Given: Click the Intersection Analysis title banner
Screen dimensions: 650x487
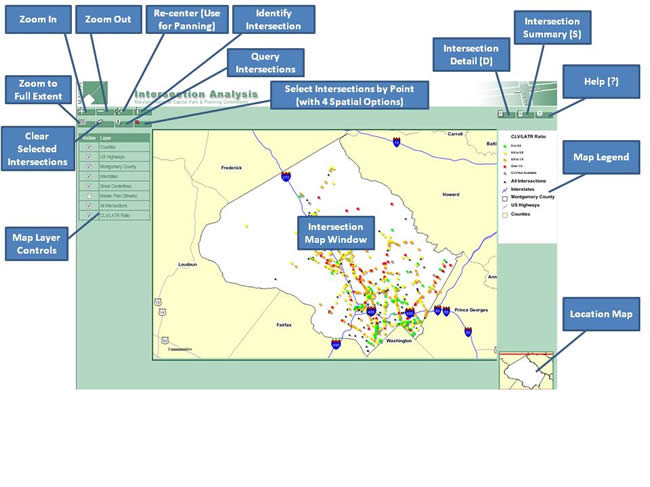Looking at the screenshot, I should click(196, 95).
